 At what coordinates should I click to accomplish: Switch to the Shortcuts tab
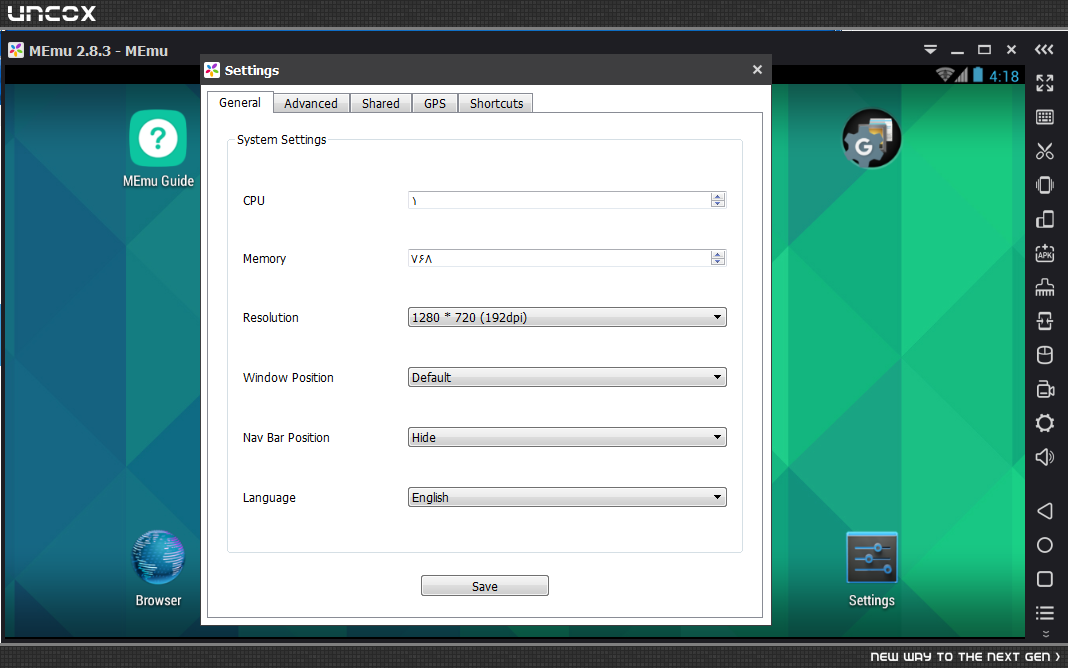click(497, 104)
